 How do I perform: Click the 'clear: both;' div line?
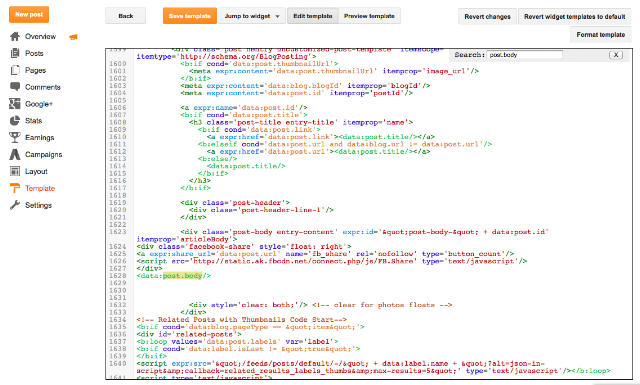pos(320,305)
